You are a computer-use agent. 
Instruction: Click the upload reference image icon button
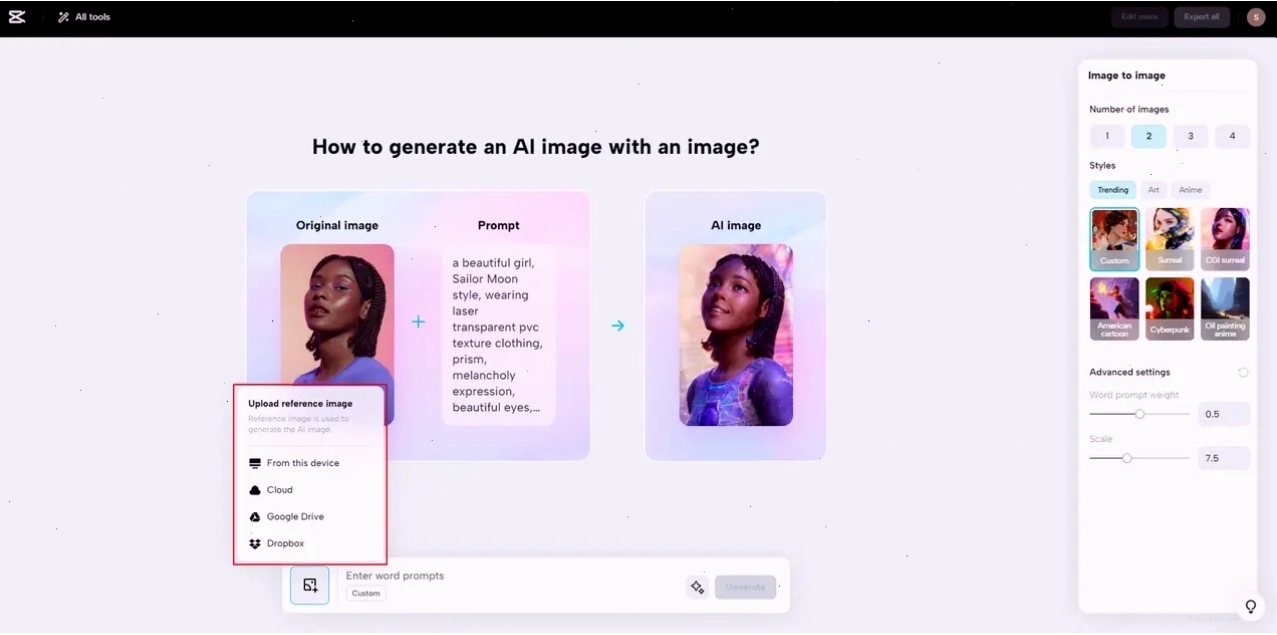click(x=310, y=585)
